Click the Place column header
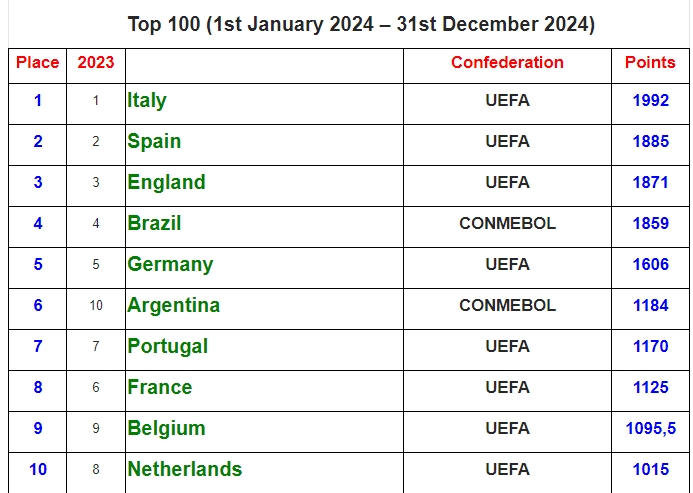Image resolution: width=693 pixels, height=493 pixels. 38,63
